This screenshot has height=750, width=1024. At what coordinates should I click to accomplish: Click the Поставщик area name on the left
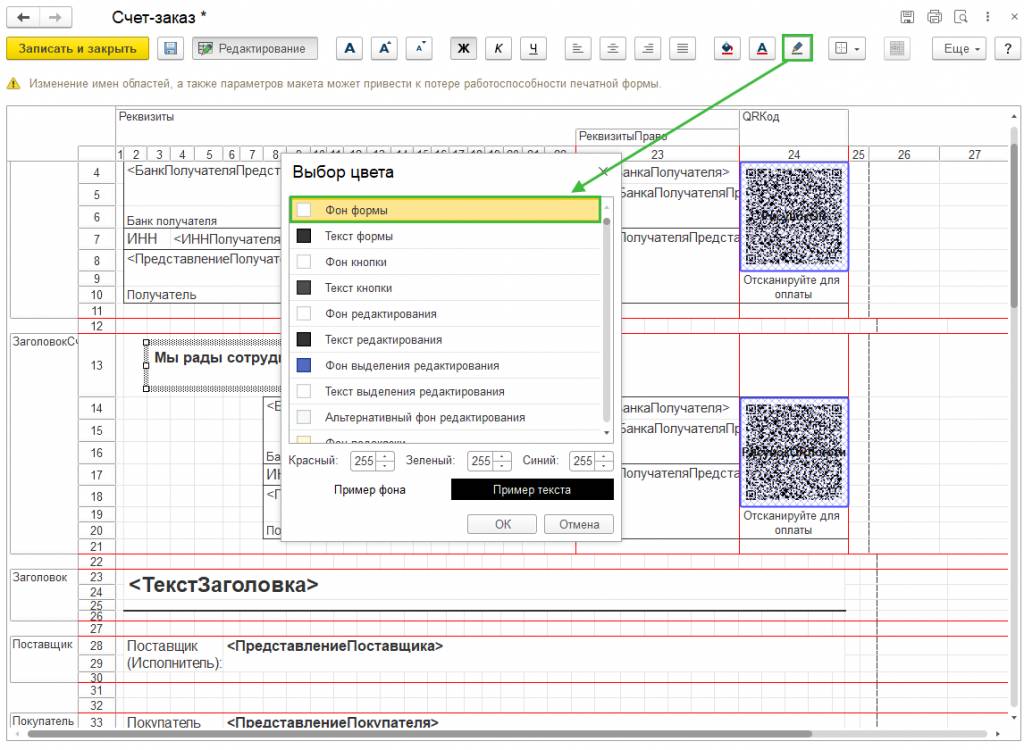coord(42,644)
